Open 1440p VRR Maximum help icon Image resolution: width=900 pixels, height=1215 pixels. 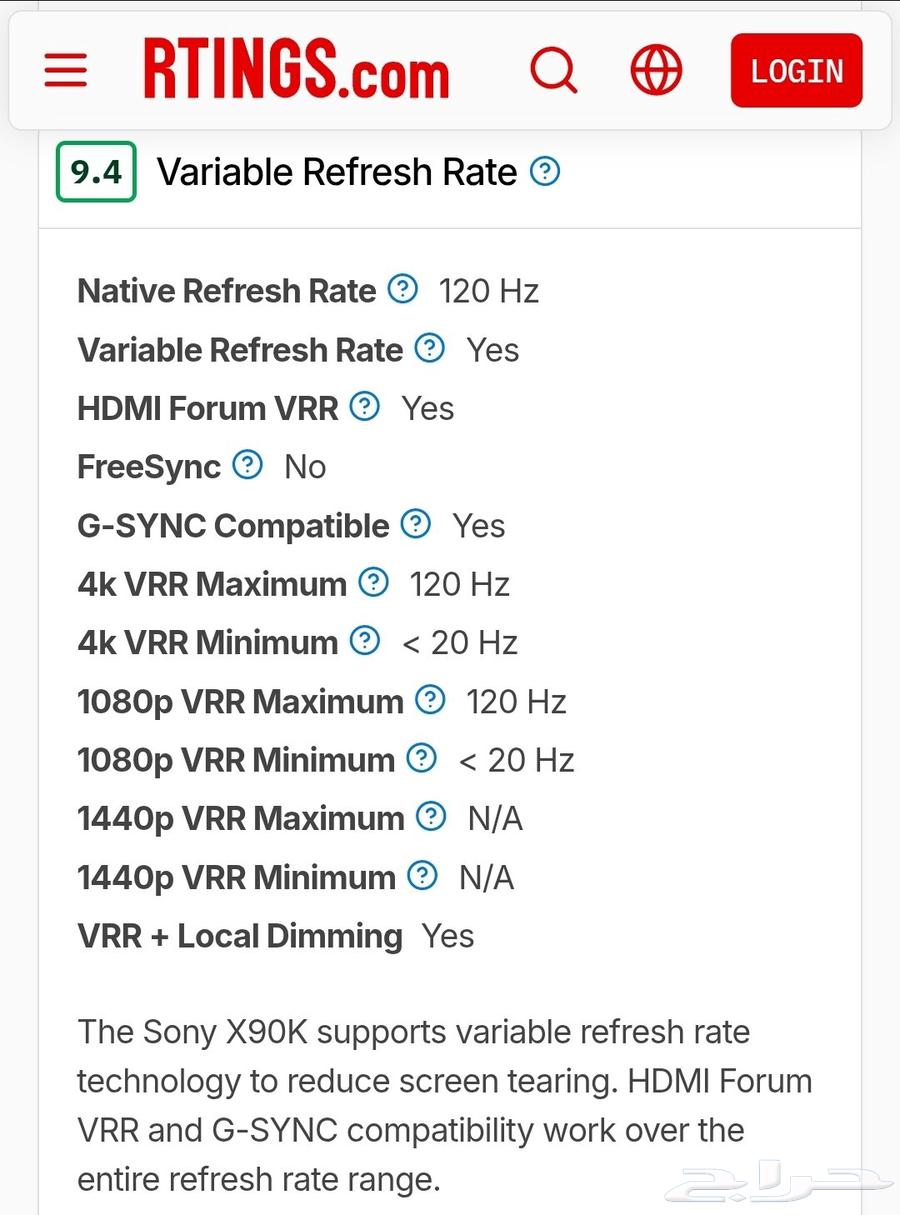431,817
